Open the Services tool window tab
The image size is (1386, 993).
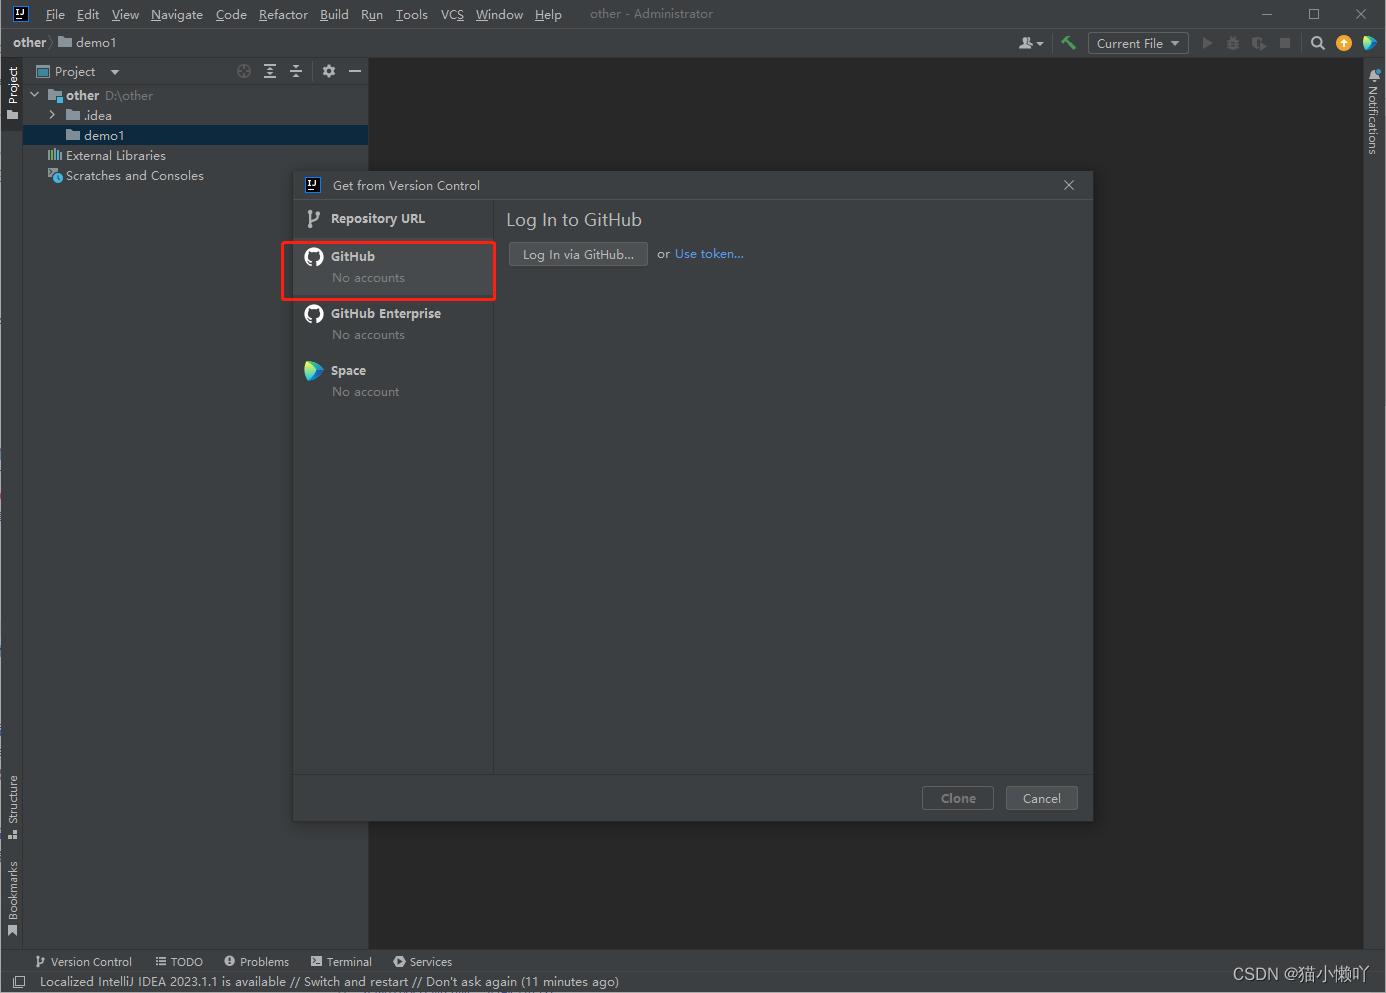click(422, 962)
